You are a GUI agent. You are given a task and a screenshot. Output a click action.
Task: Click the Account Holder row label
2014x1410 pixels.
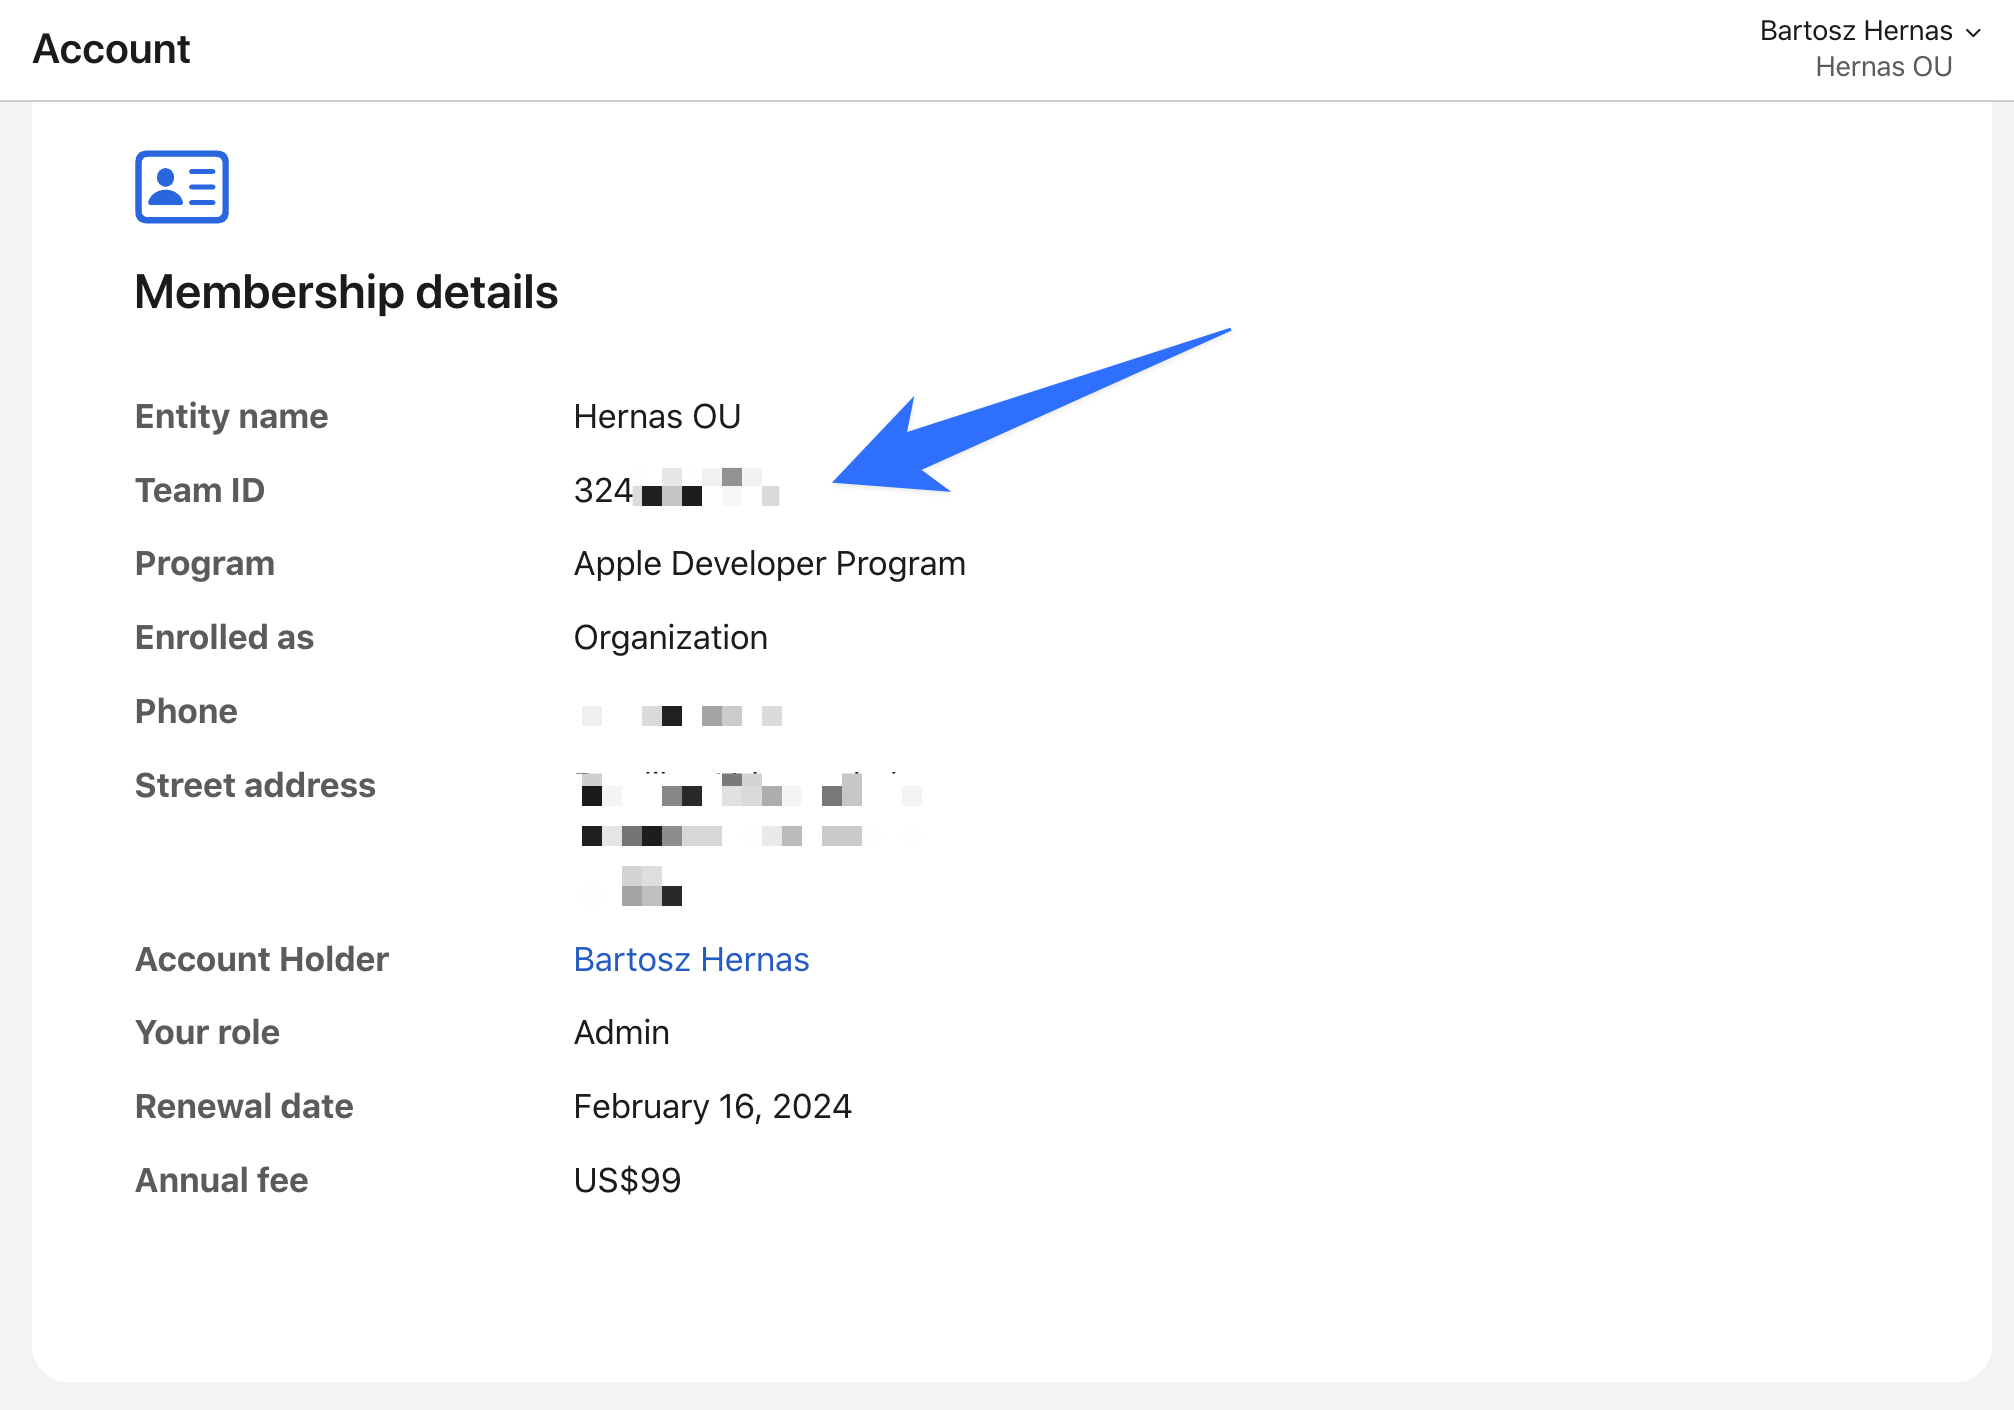tap(261, 959)
